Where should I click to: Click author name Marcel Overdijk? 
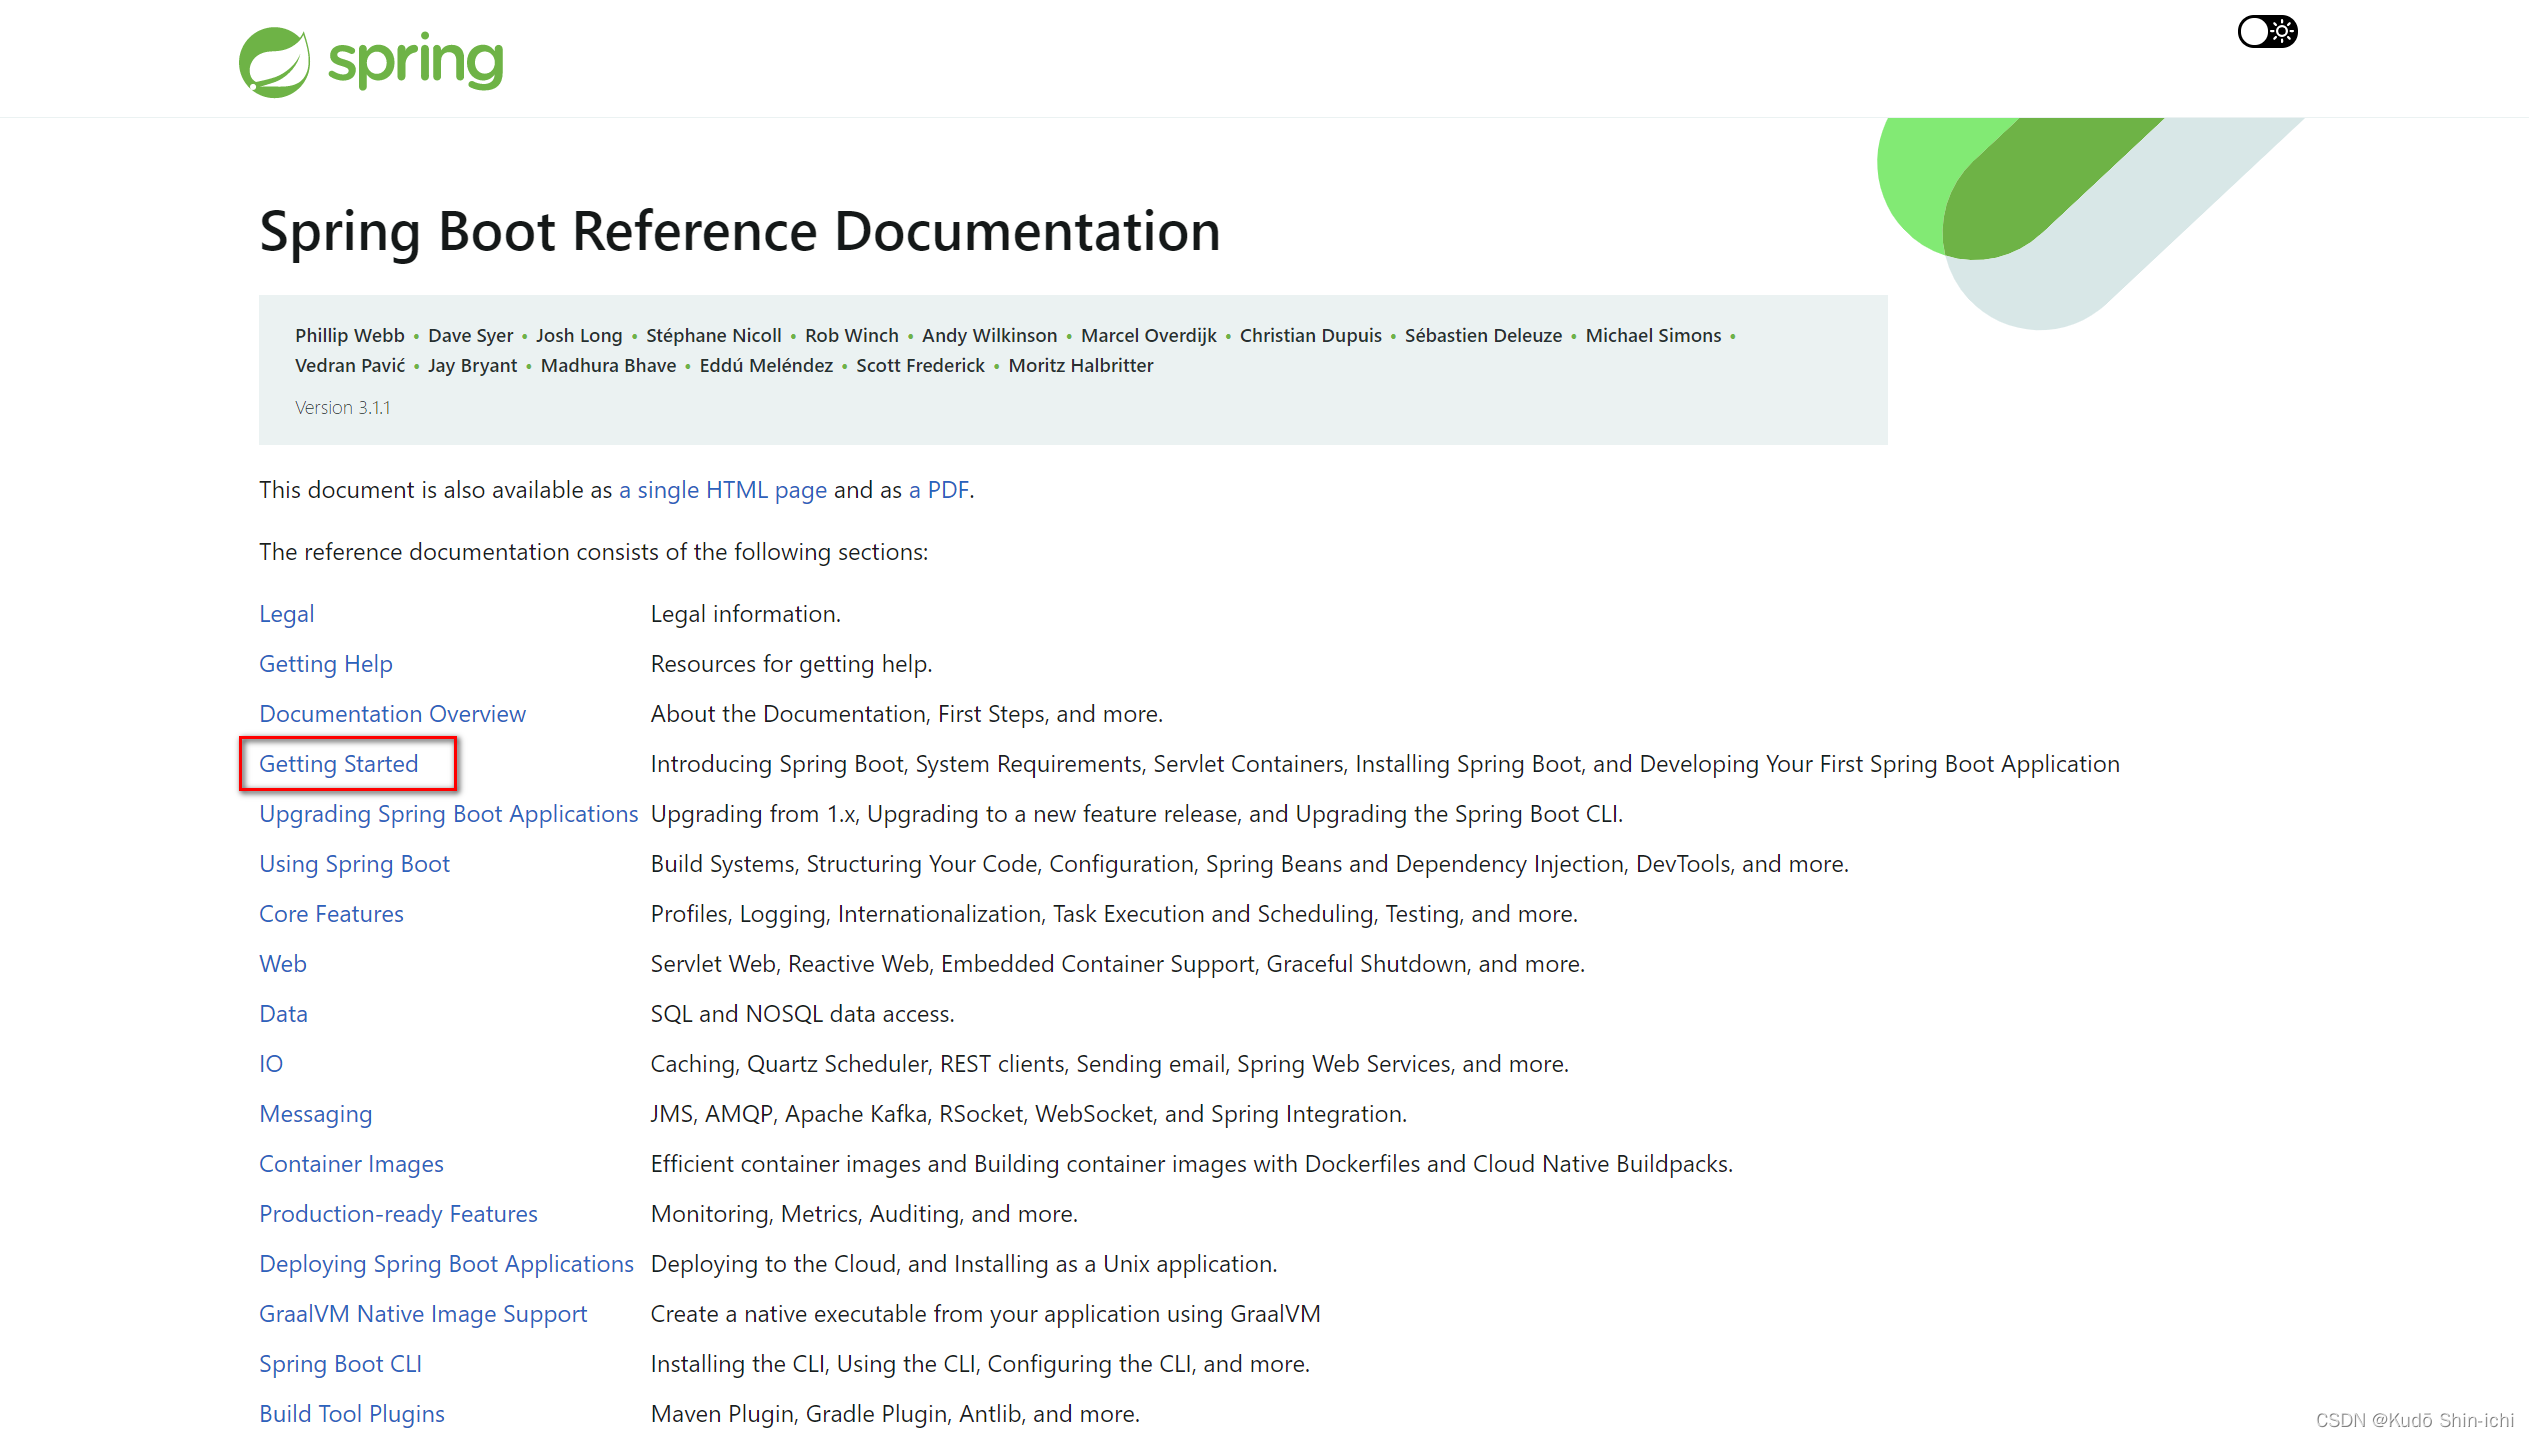[1149, 336]
